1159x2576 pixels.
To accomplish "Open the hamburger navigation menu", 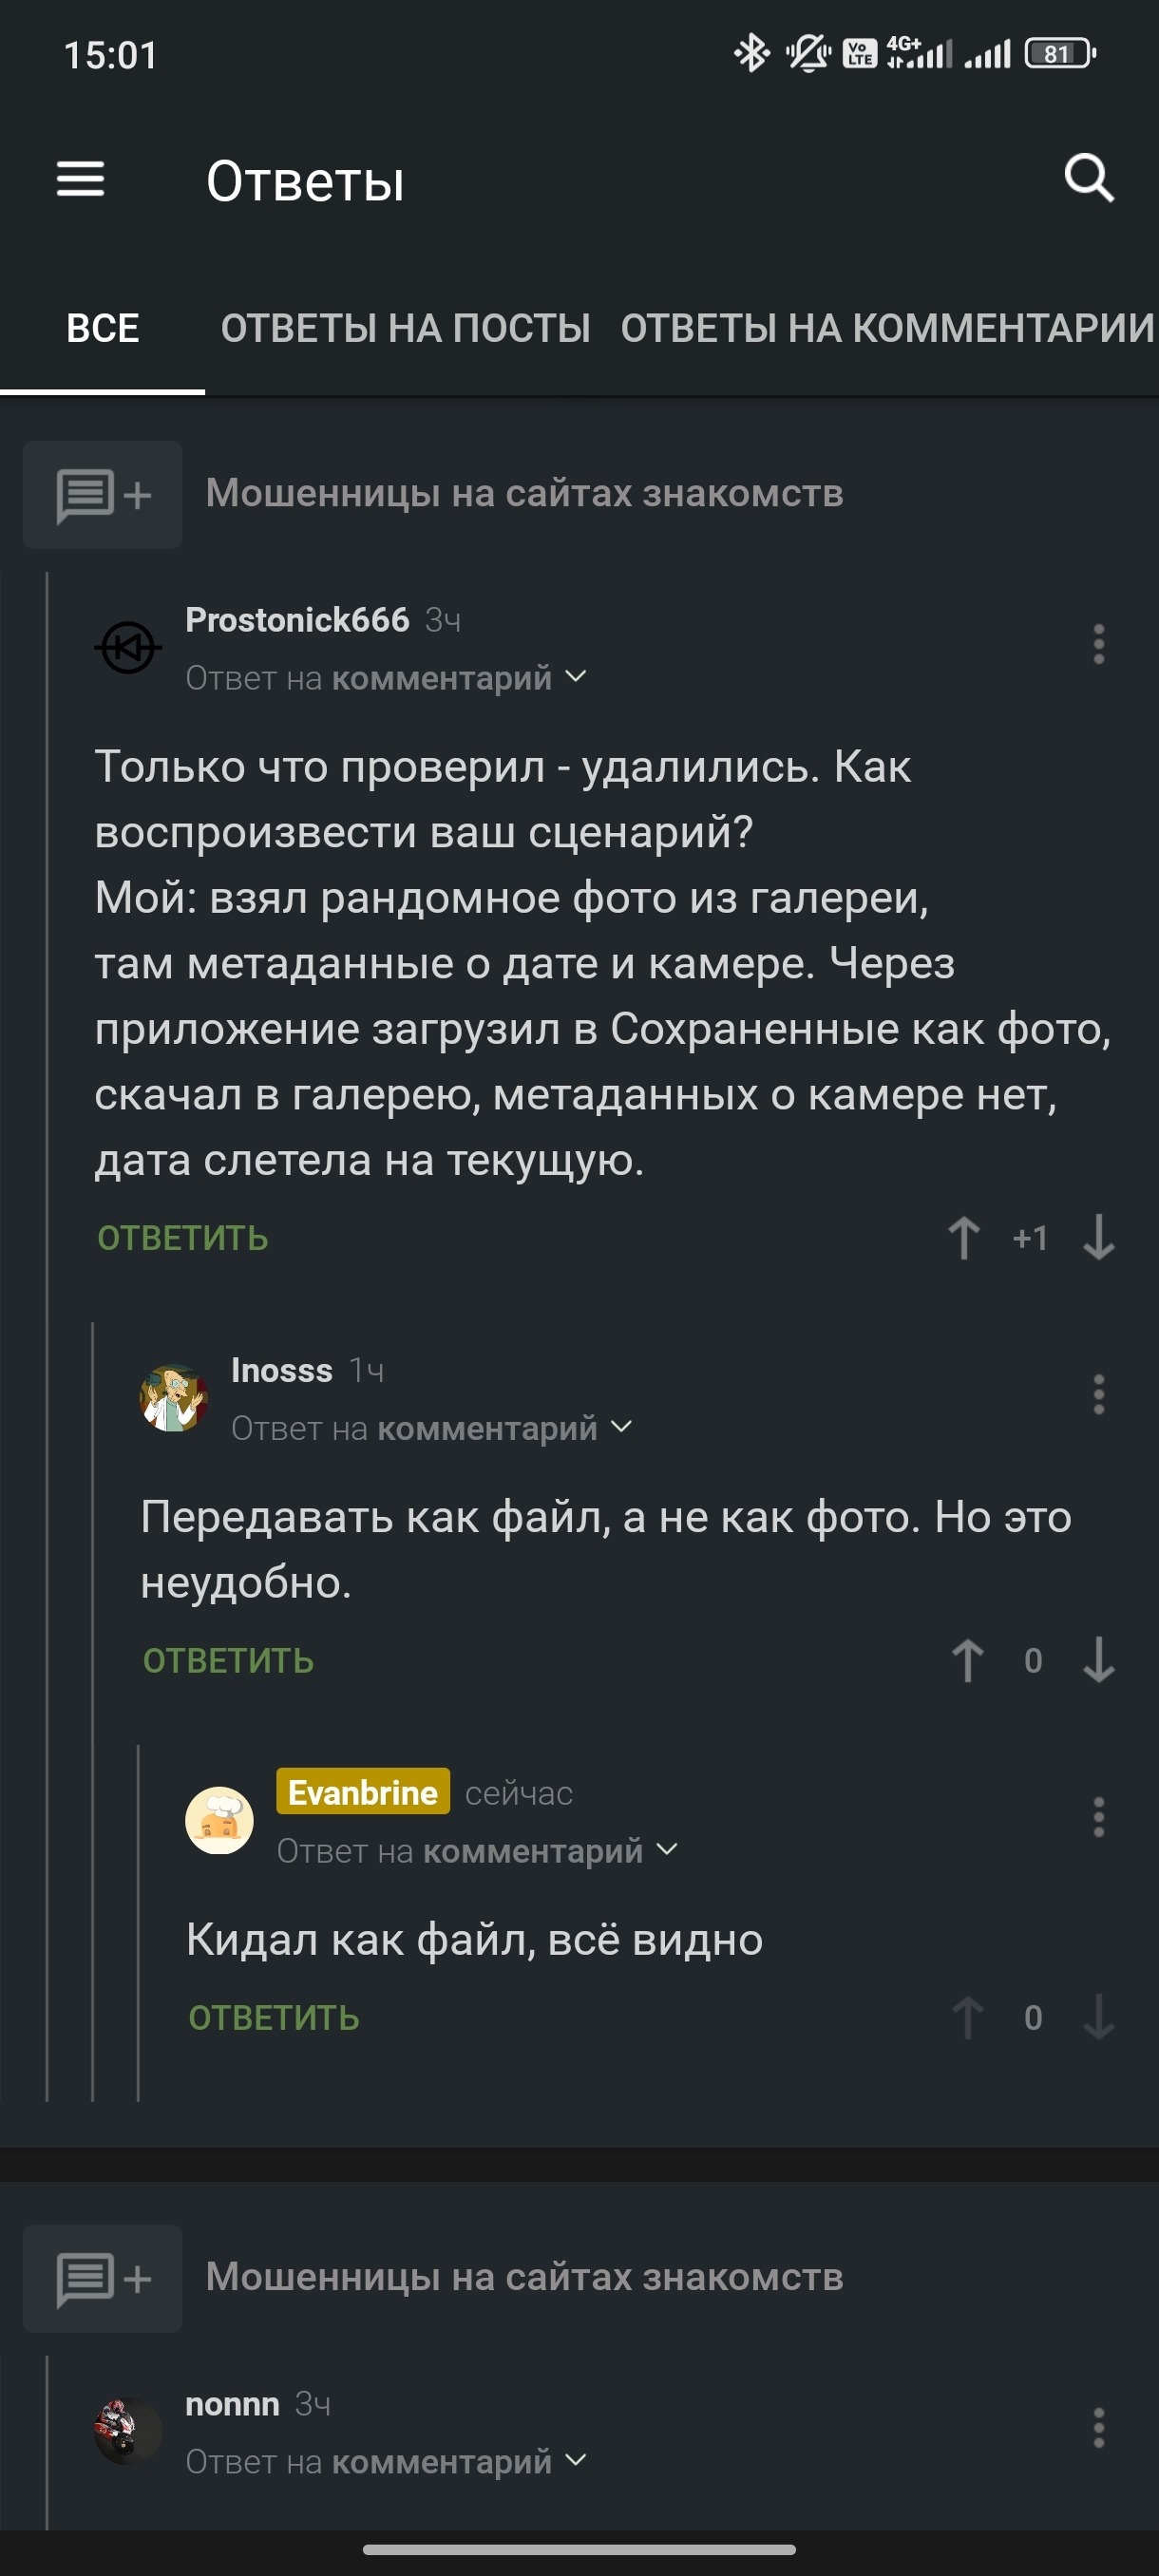I will 80,180.
